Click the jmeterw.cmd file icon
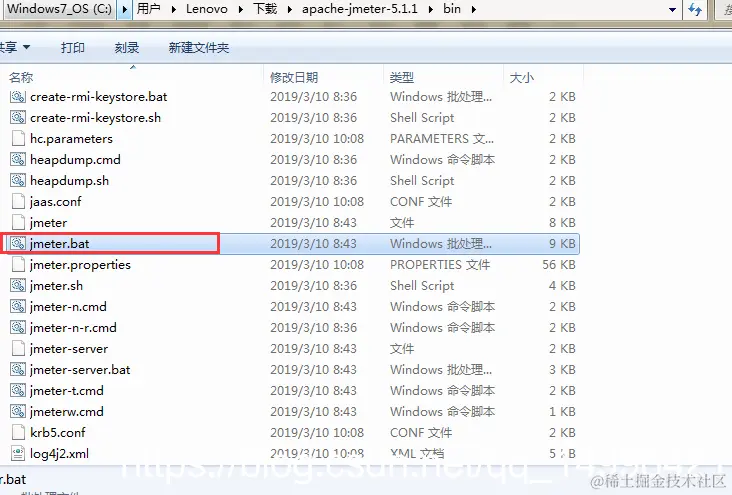Image resolution: width=732 pixels, height=495 pixels. coord(18,412)
